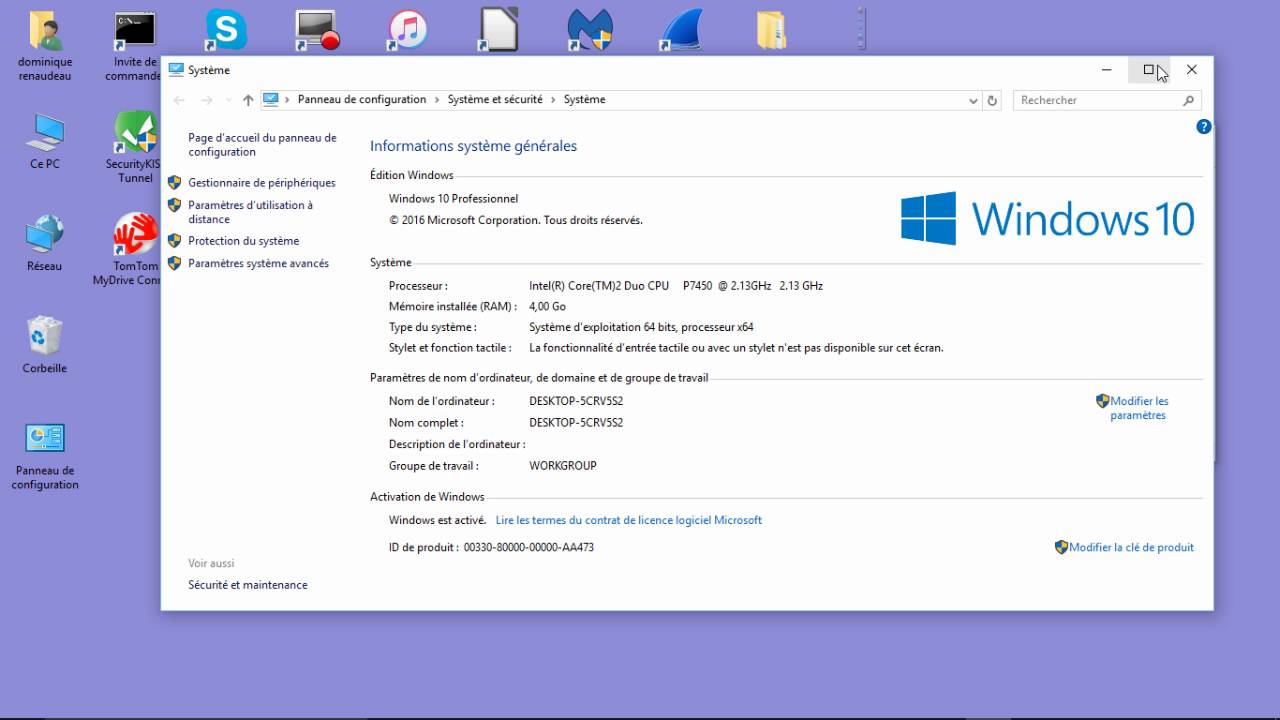Open the blue help question mark
1280x720 pixels.
pos(1203,127)
